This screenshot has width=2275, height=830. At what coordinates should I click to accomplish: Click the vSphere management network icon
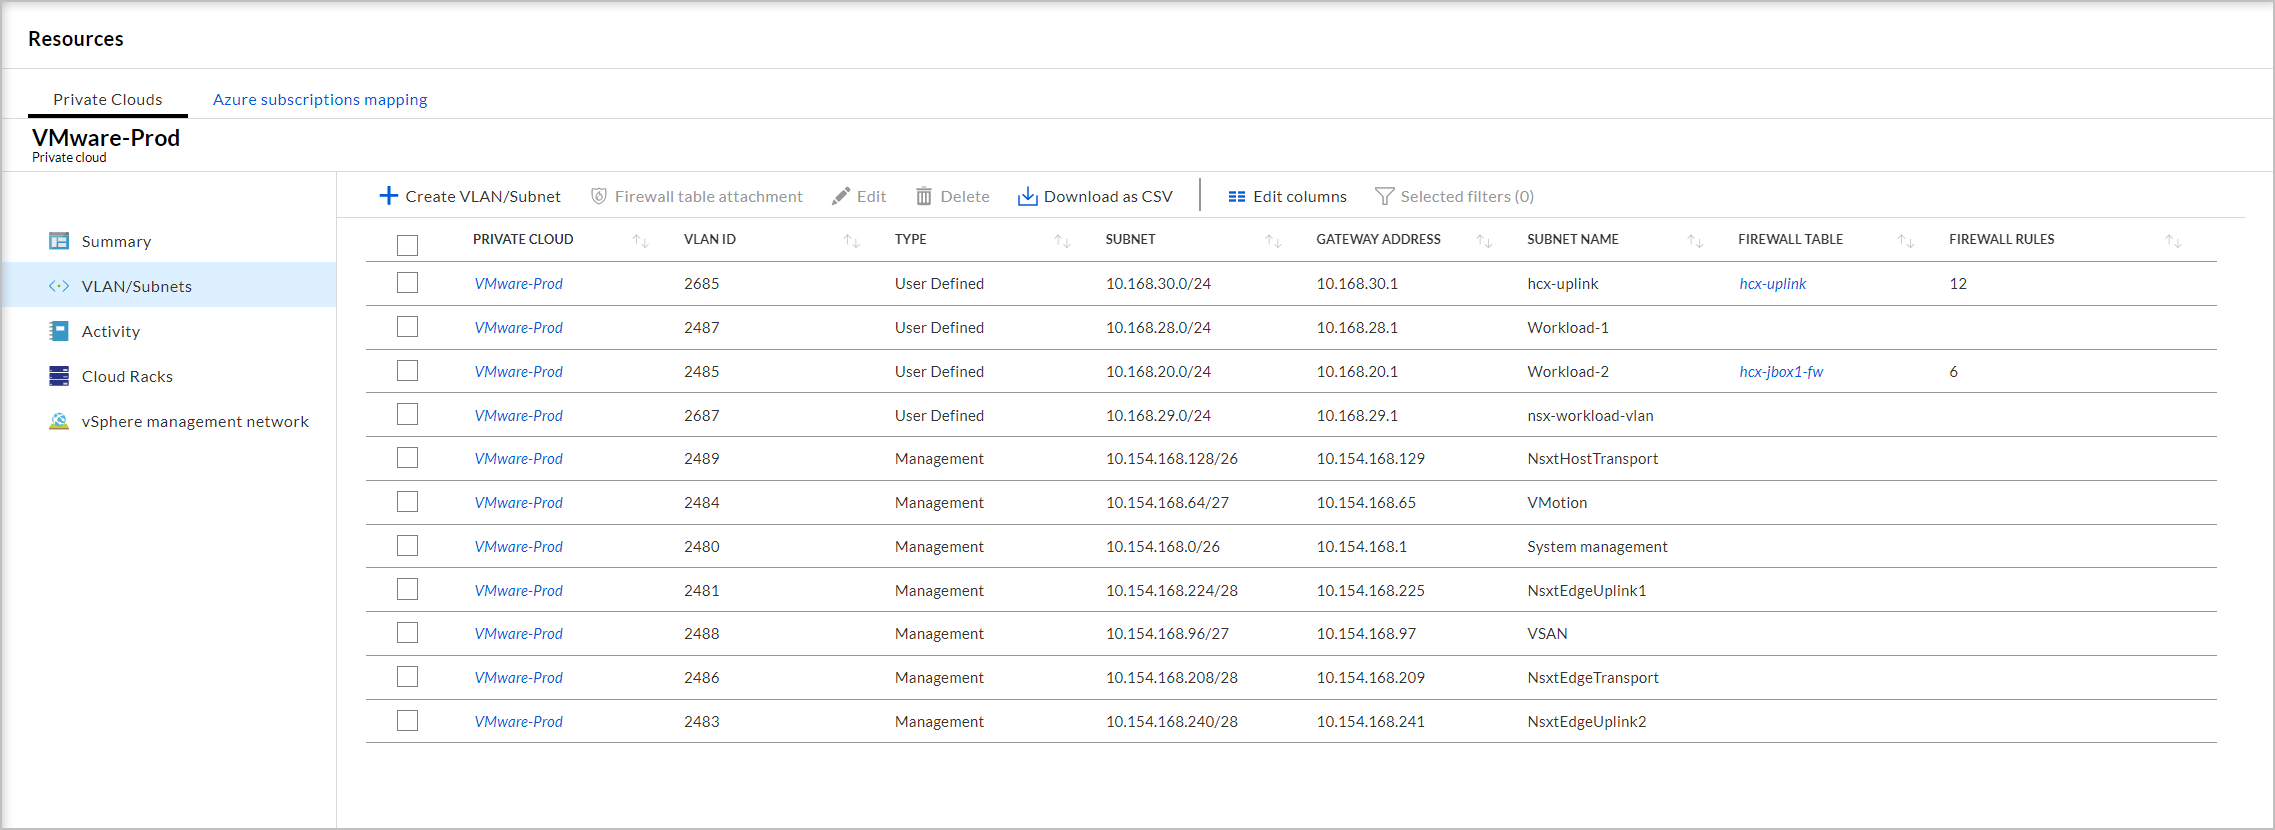point(59,421)
